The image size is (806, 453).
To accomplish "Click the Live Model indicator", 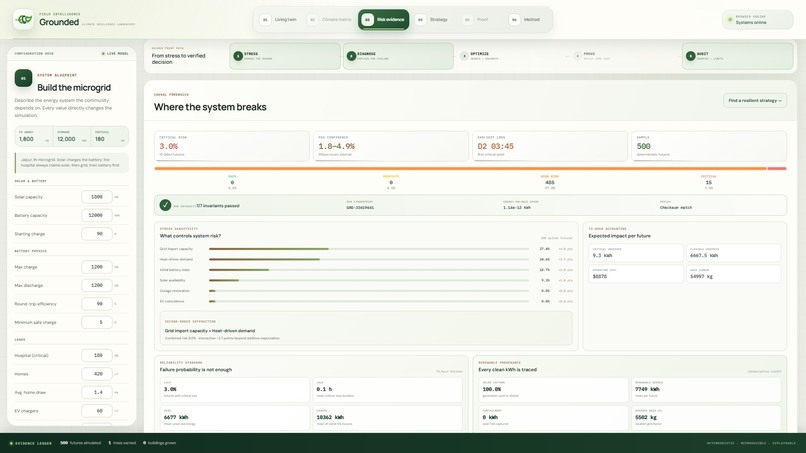I will [115, 53].
